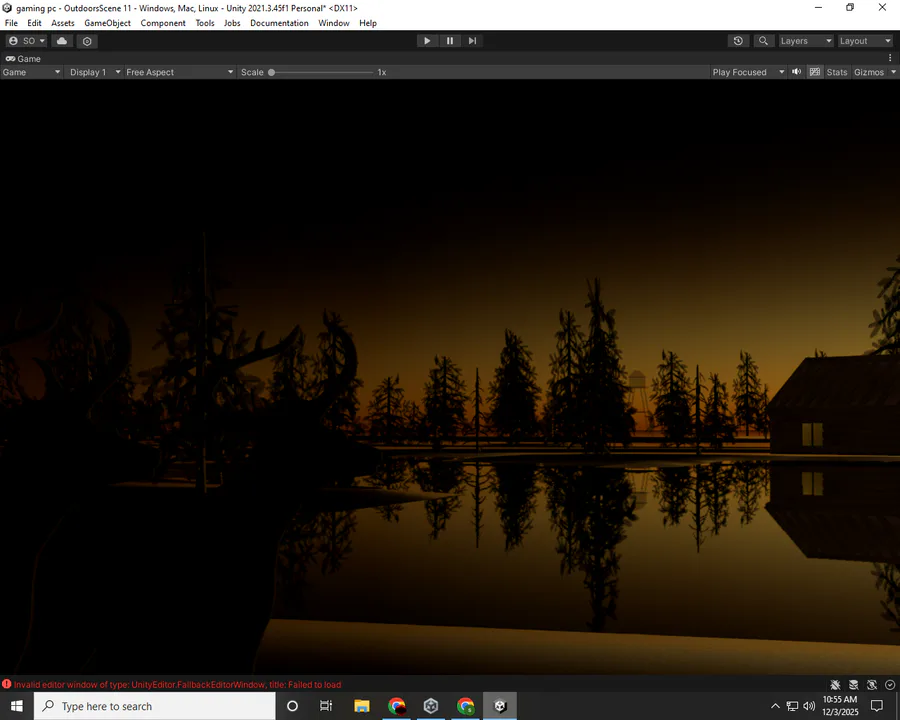Toggle the Stats overlay
Screen dimensions: 900x720
click(837, 72)
